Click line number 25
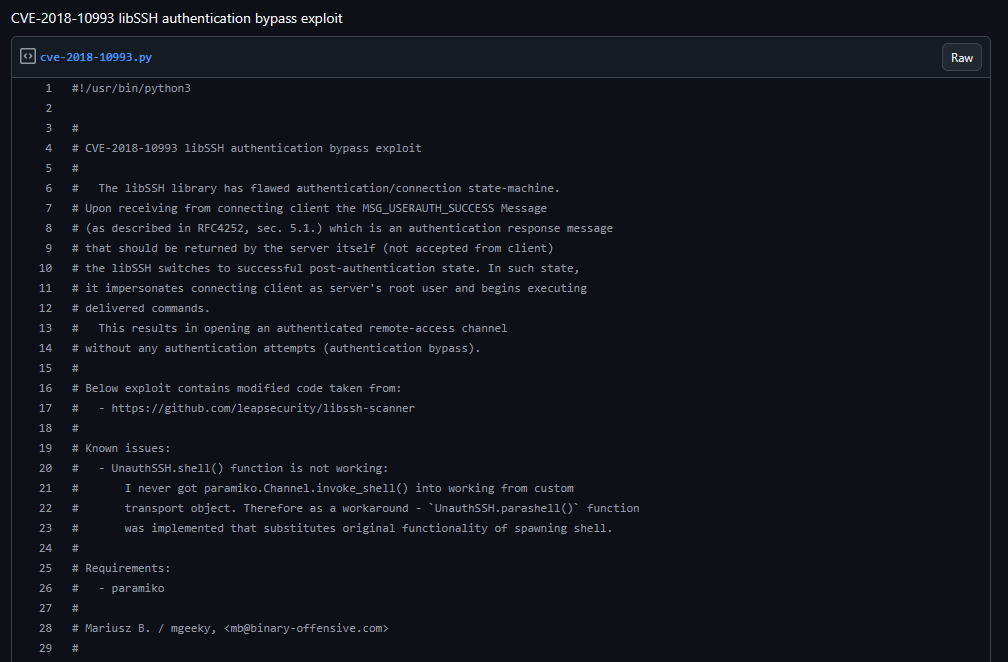 46,568
